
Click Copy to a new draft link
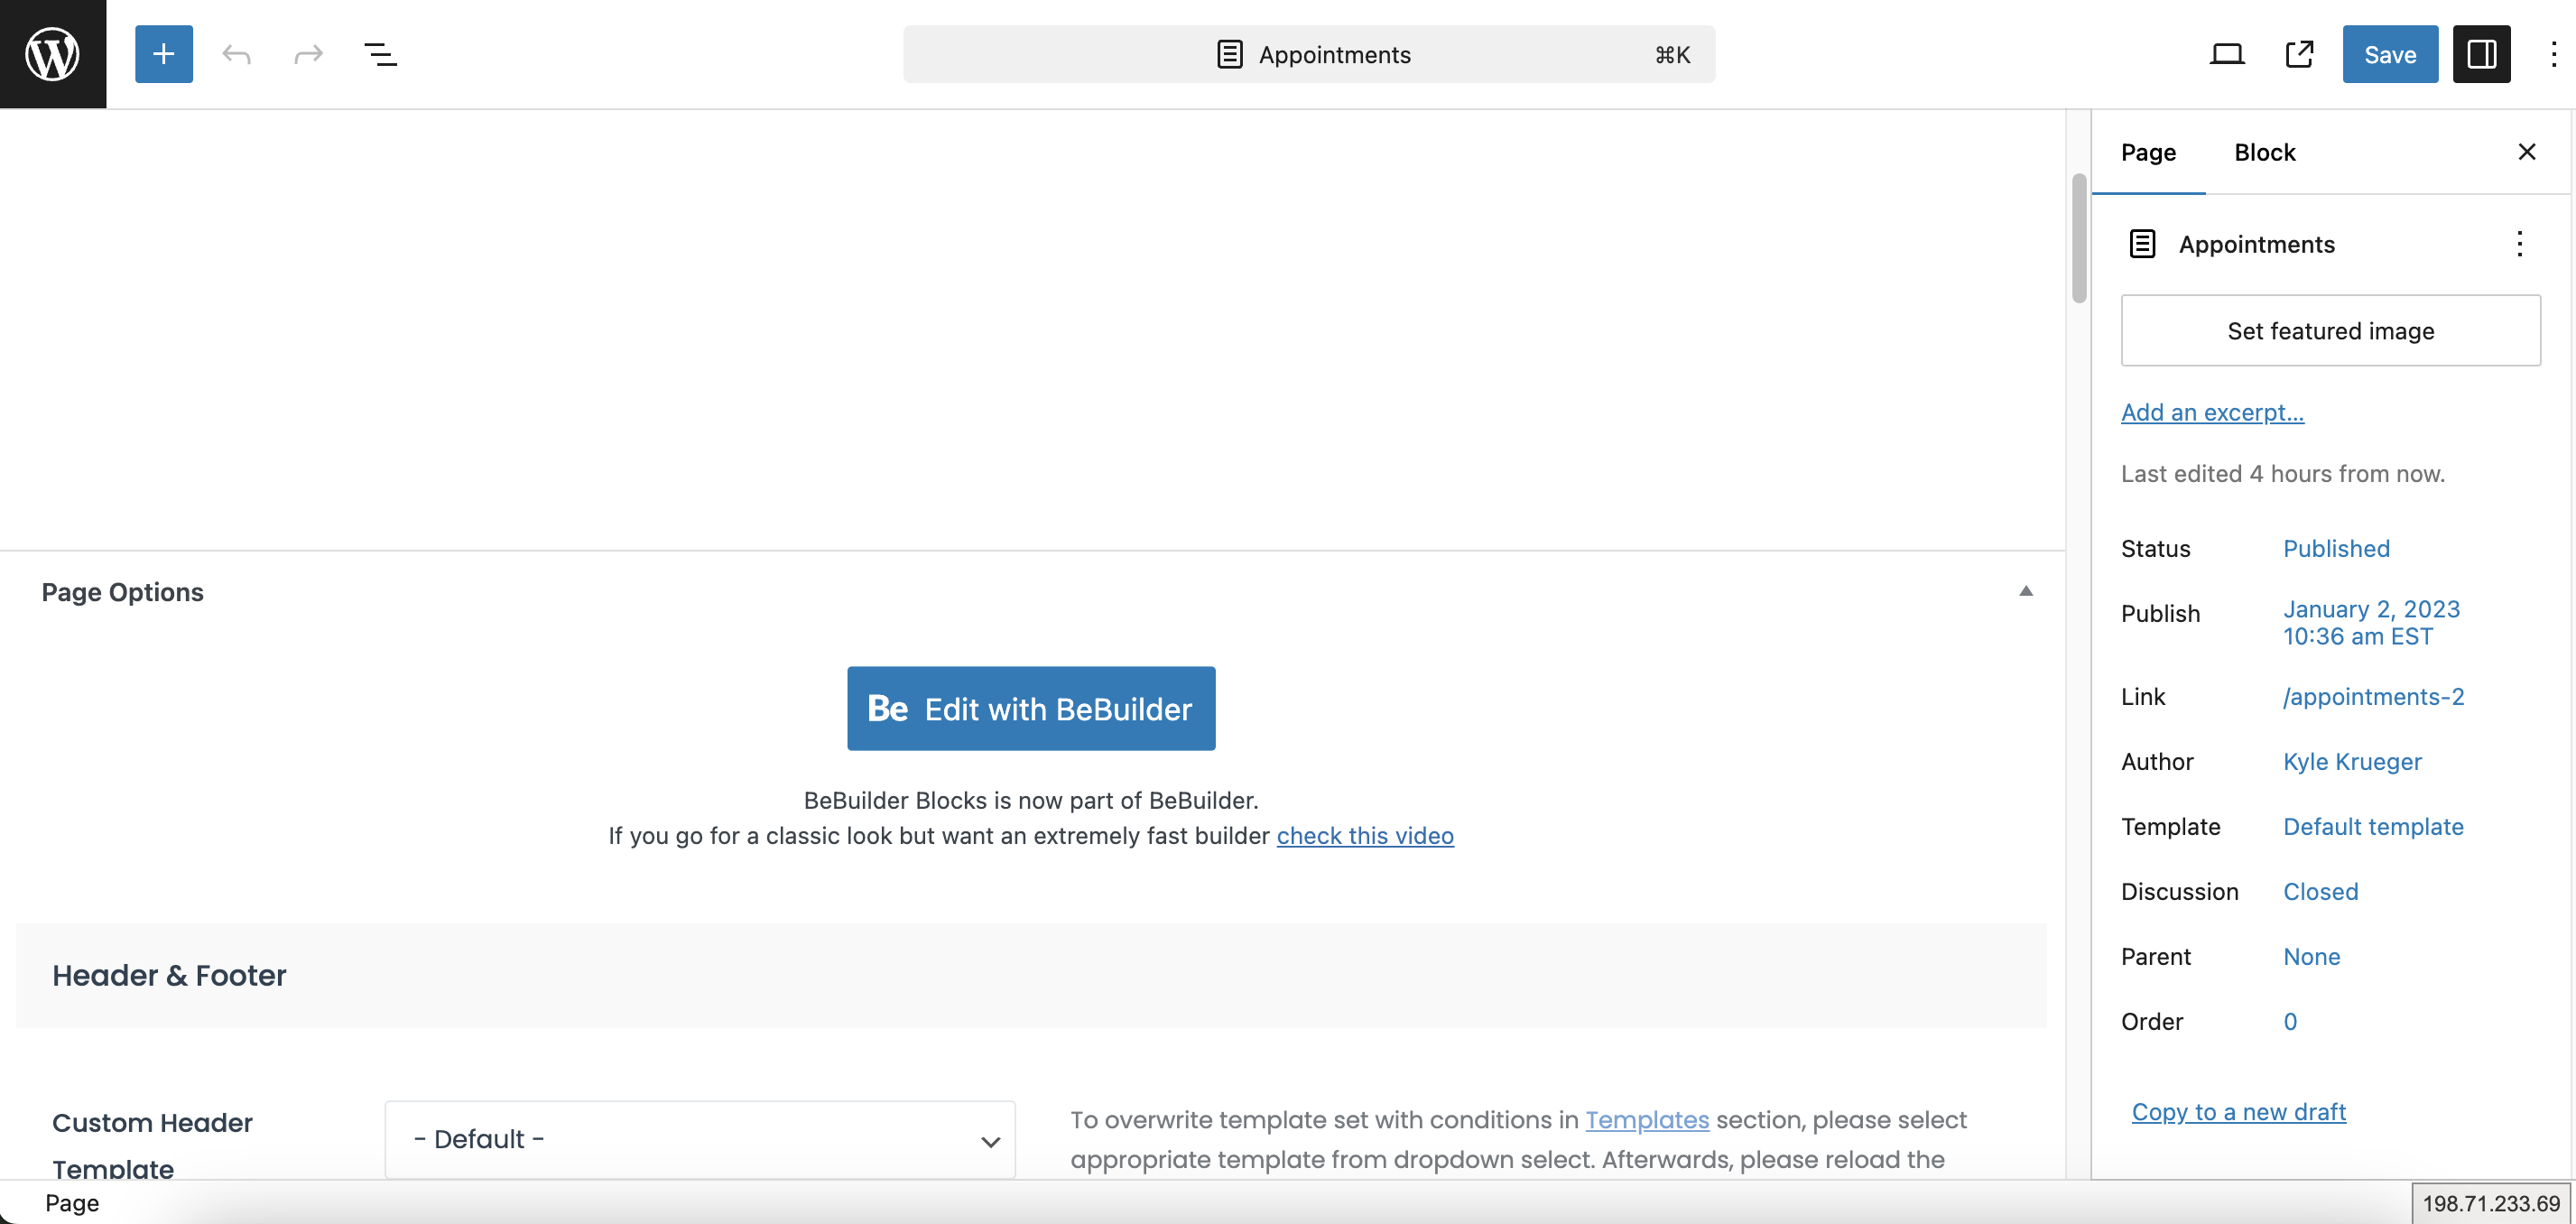2238,1112
